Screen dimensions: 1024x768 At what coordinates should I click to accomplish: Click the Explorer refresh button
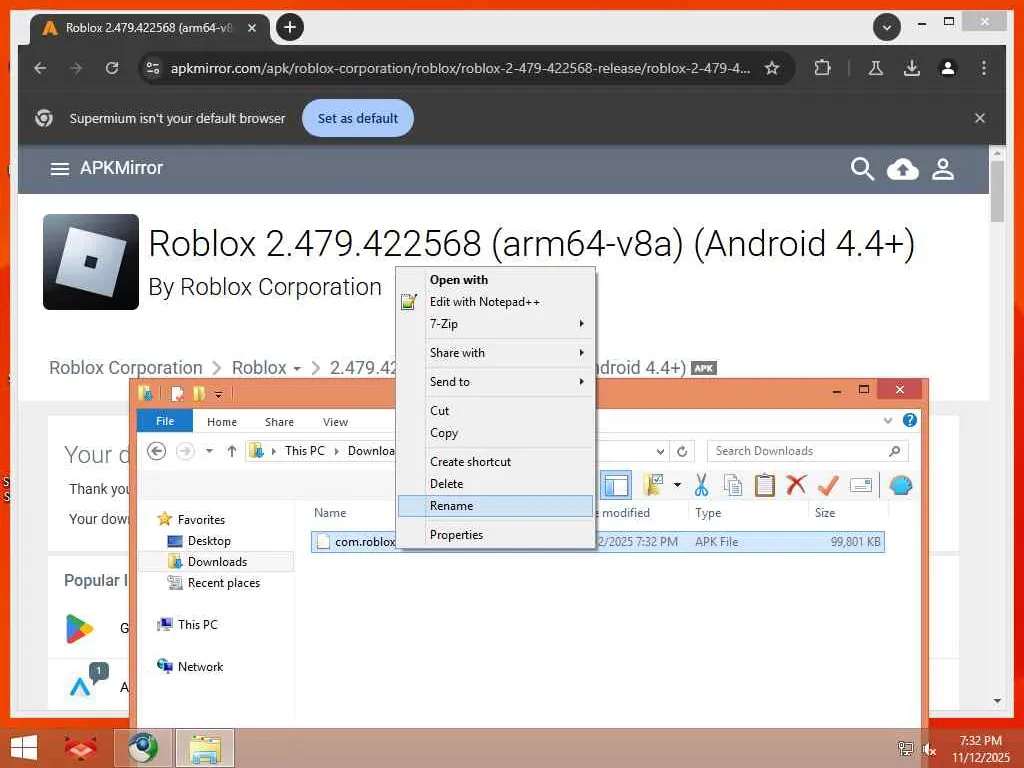682,451
